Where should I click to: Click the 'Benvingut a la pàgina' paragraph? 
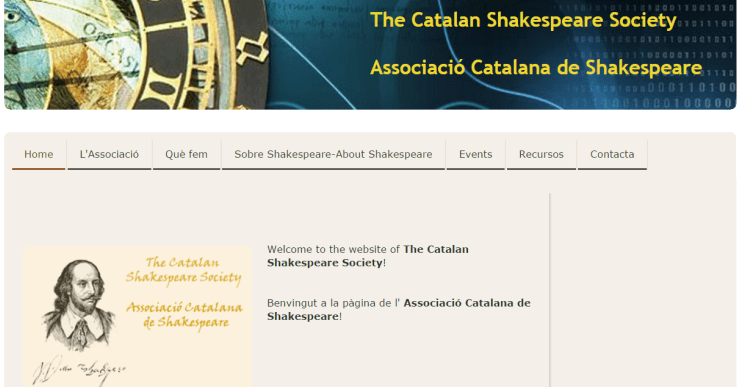click(x=399, y=310)
